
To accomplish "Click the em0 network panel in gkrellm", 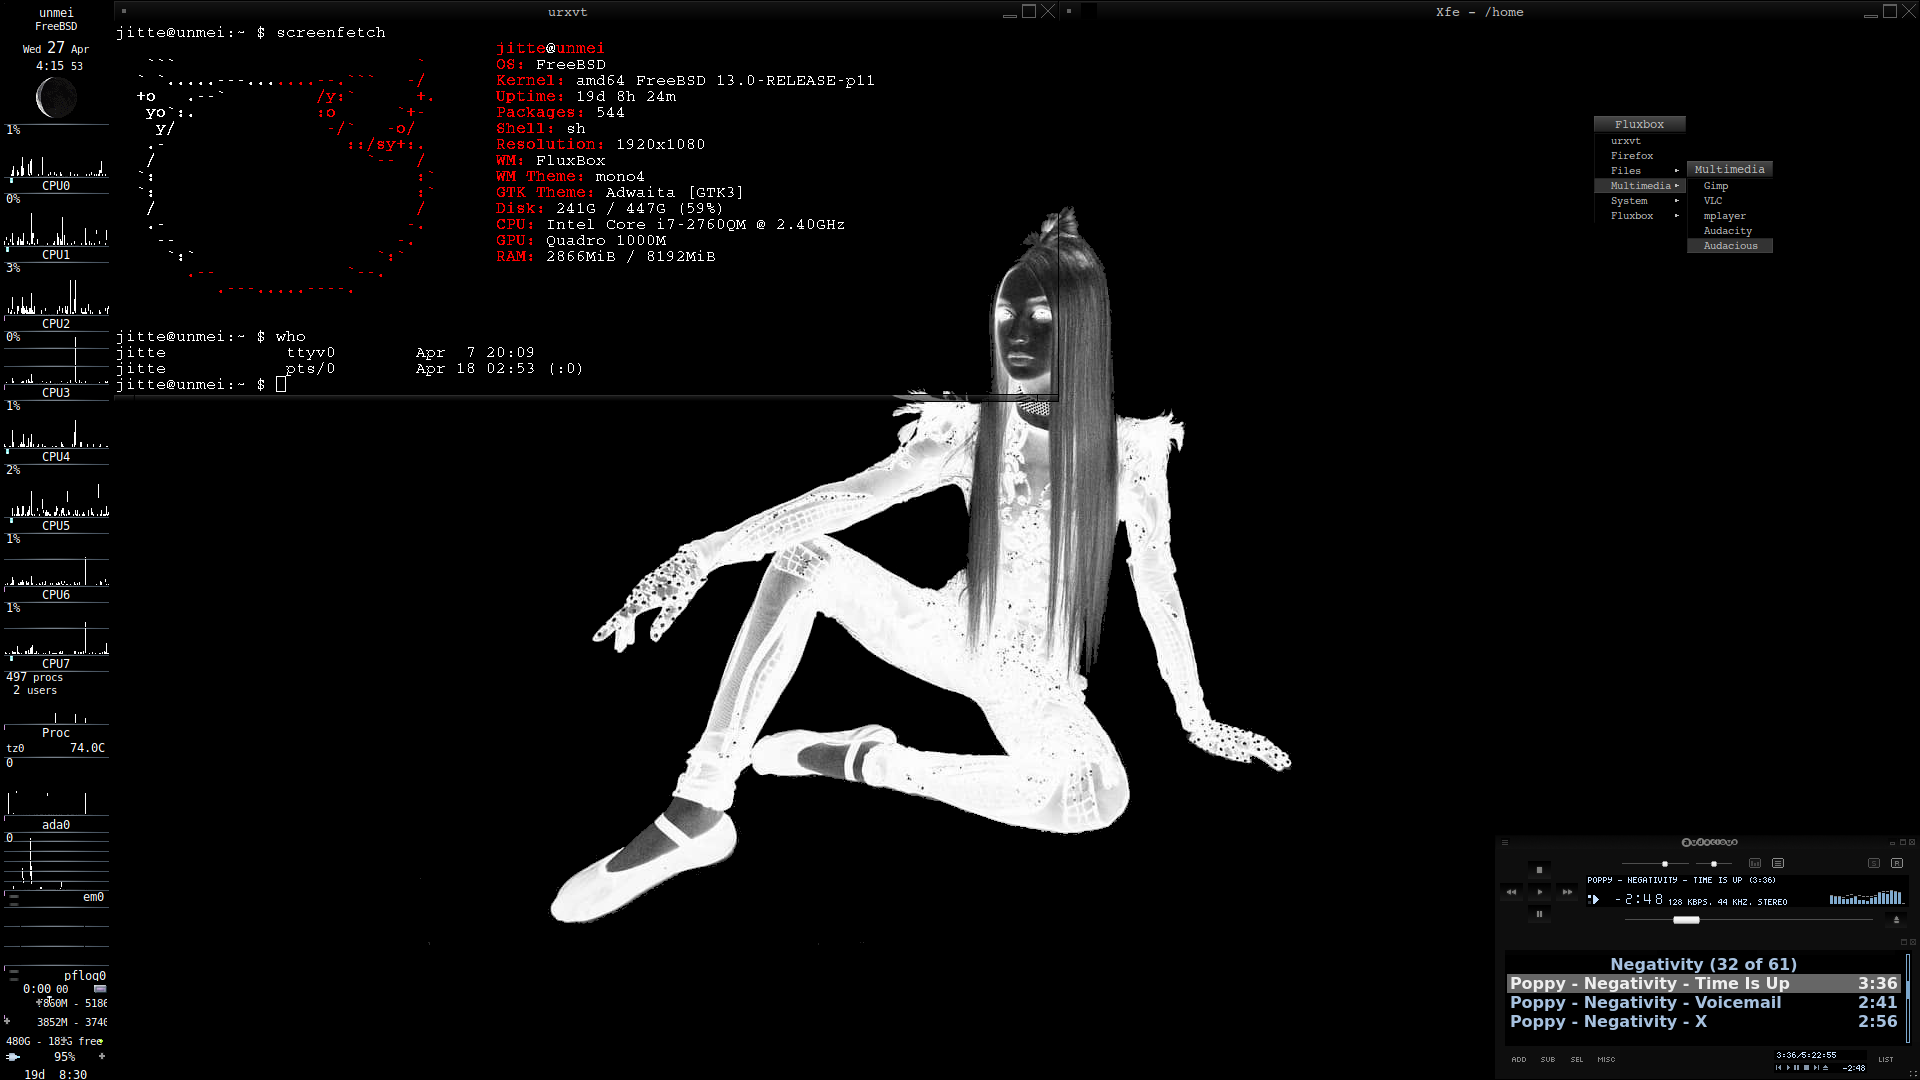I will (x=56, y=897).
